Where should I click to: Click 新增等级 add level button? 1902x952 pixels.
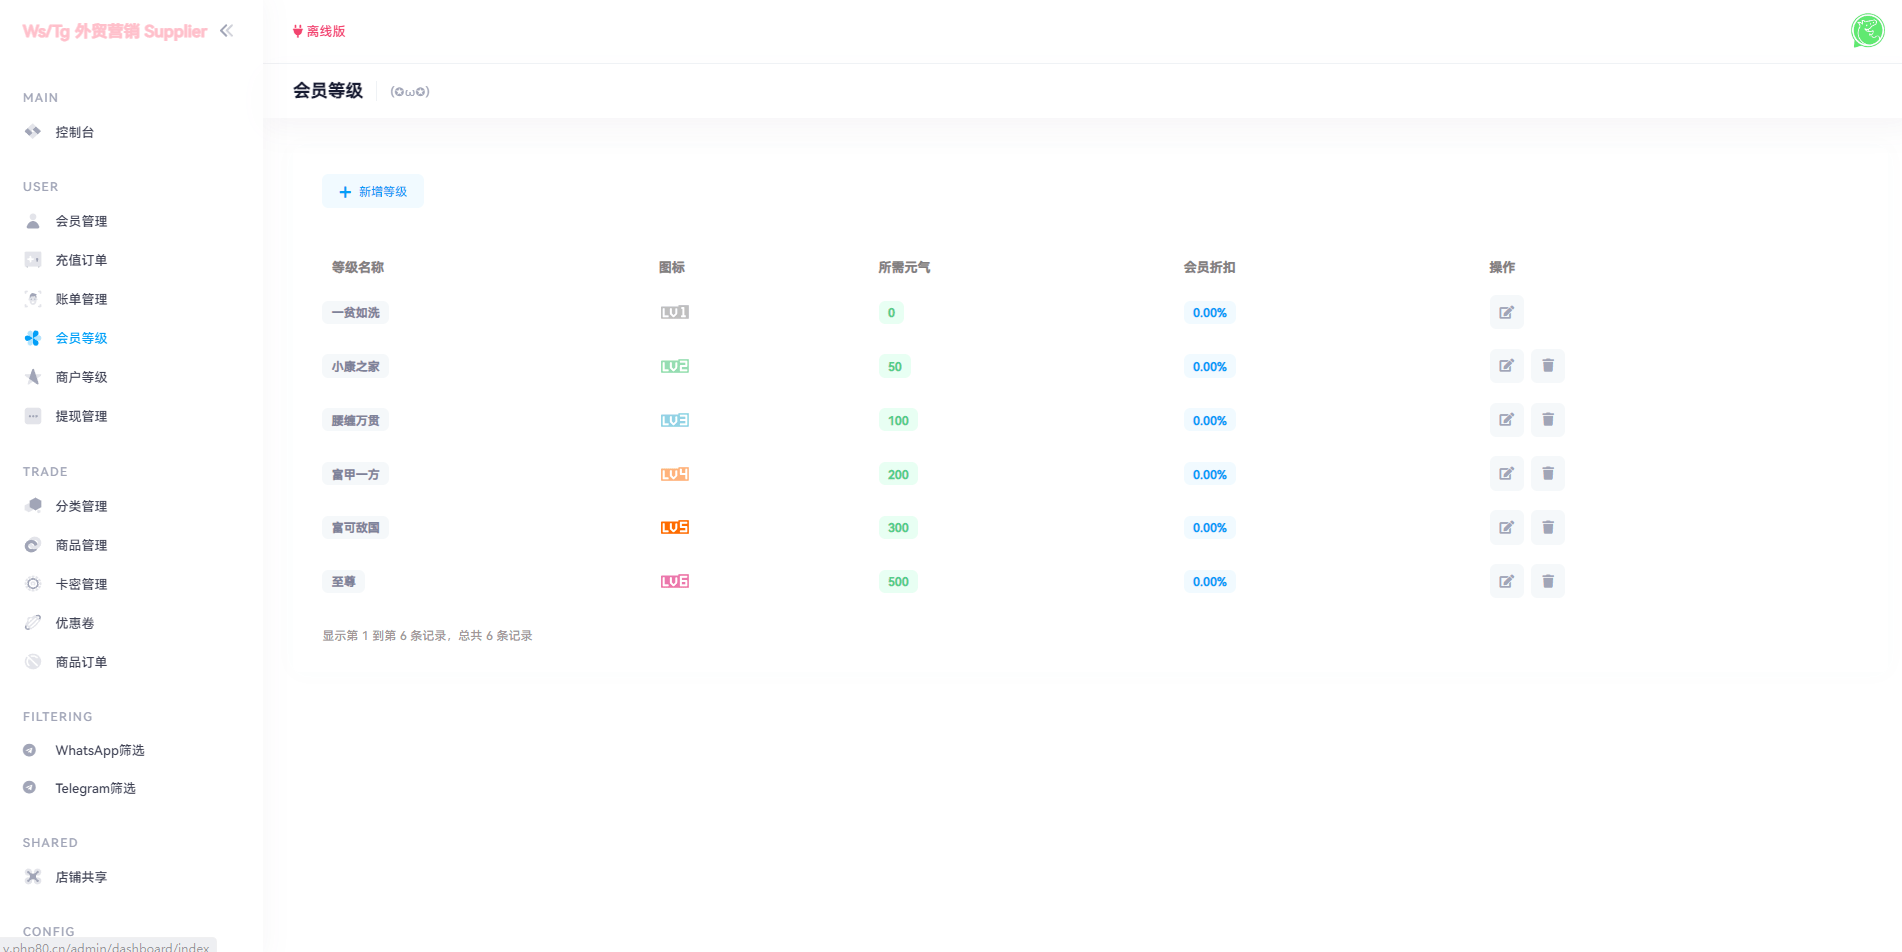(x=373, y=191)
